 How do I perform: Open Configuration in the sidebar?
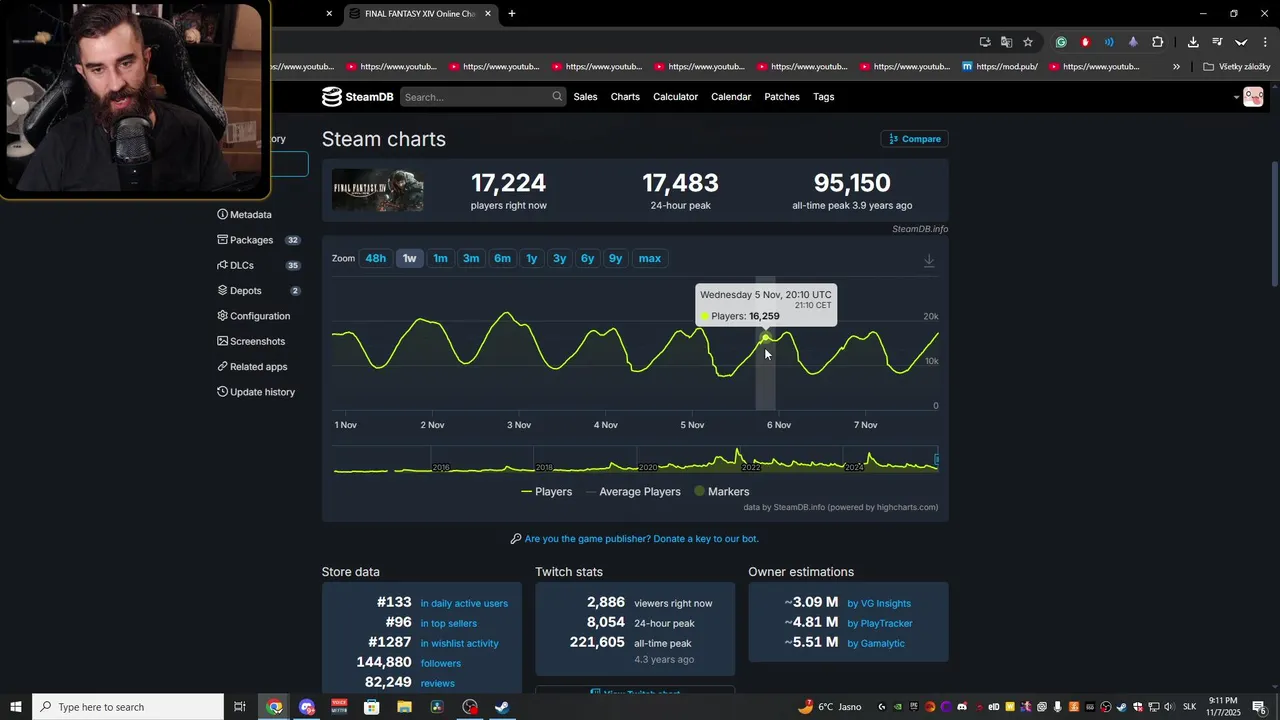pos(254,316)
